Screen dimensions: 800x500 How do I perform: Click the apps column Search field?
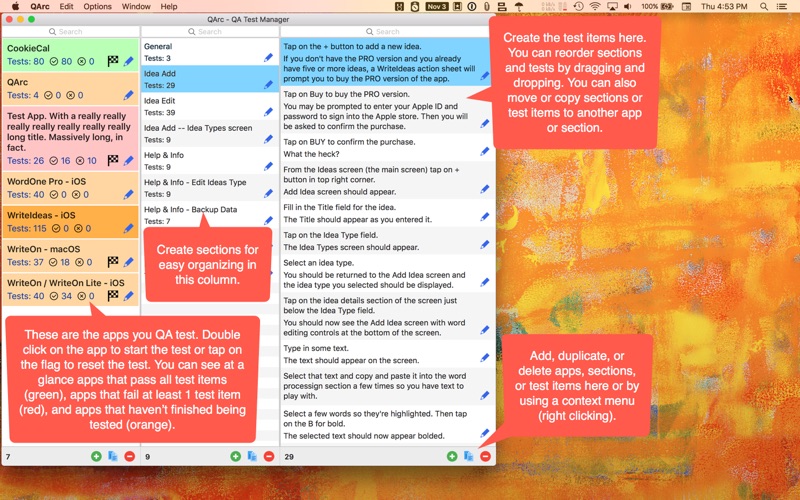70,32
